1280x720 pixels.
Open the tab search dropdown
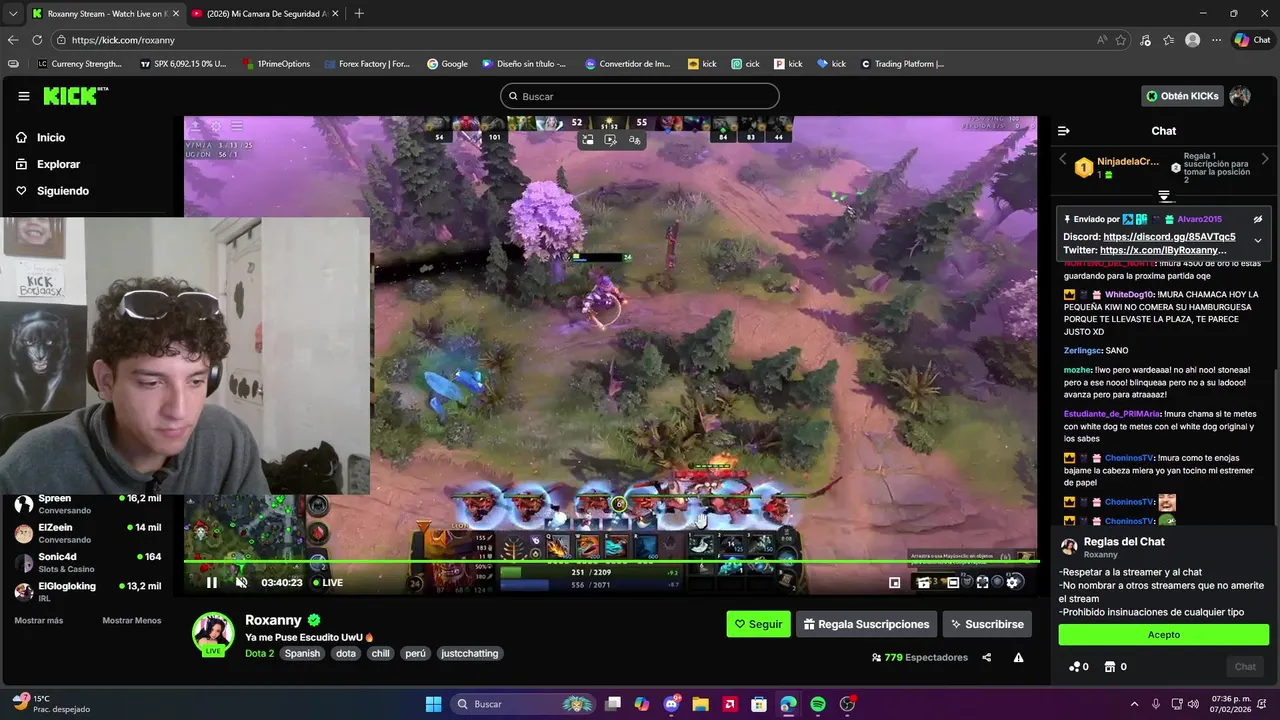pos(12,13)
